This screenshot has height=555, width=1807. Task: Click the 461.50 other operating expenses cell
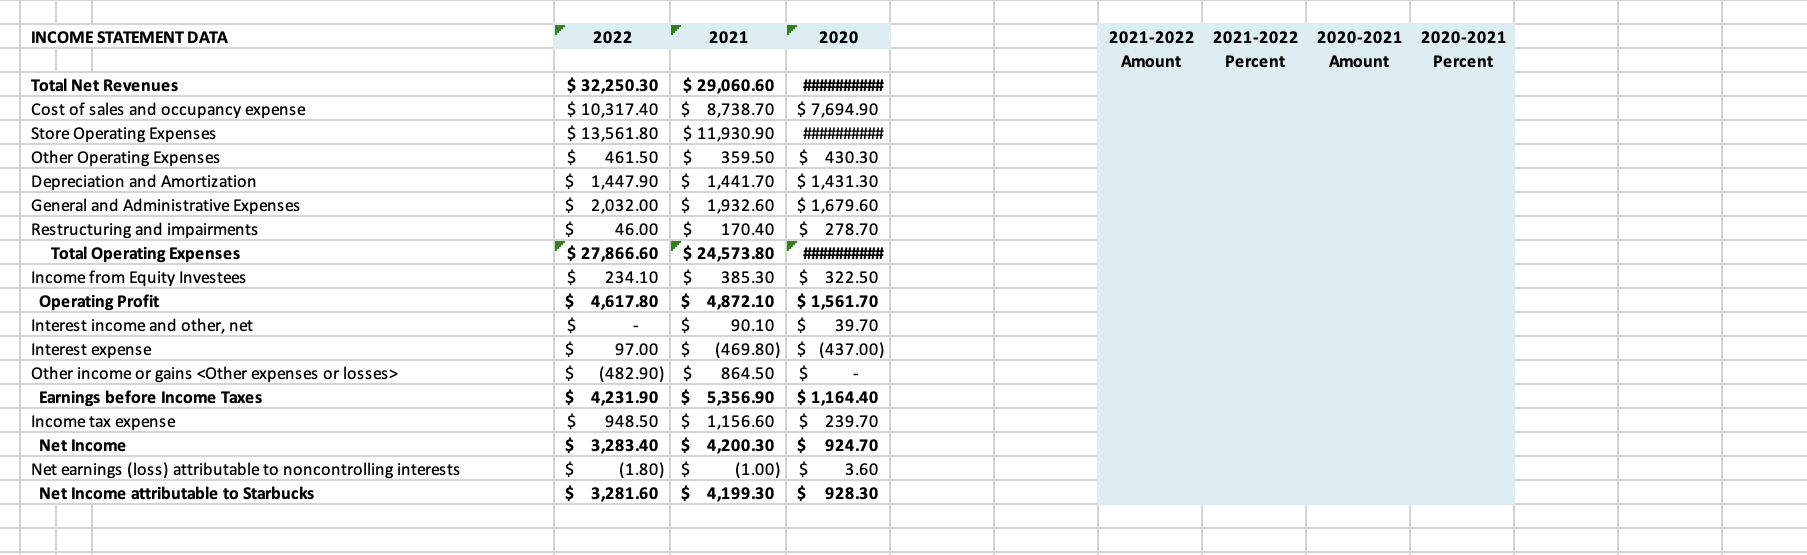click(x=612, y=157)
